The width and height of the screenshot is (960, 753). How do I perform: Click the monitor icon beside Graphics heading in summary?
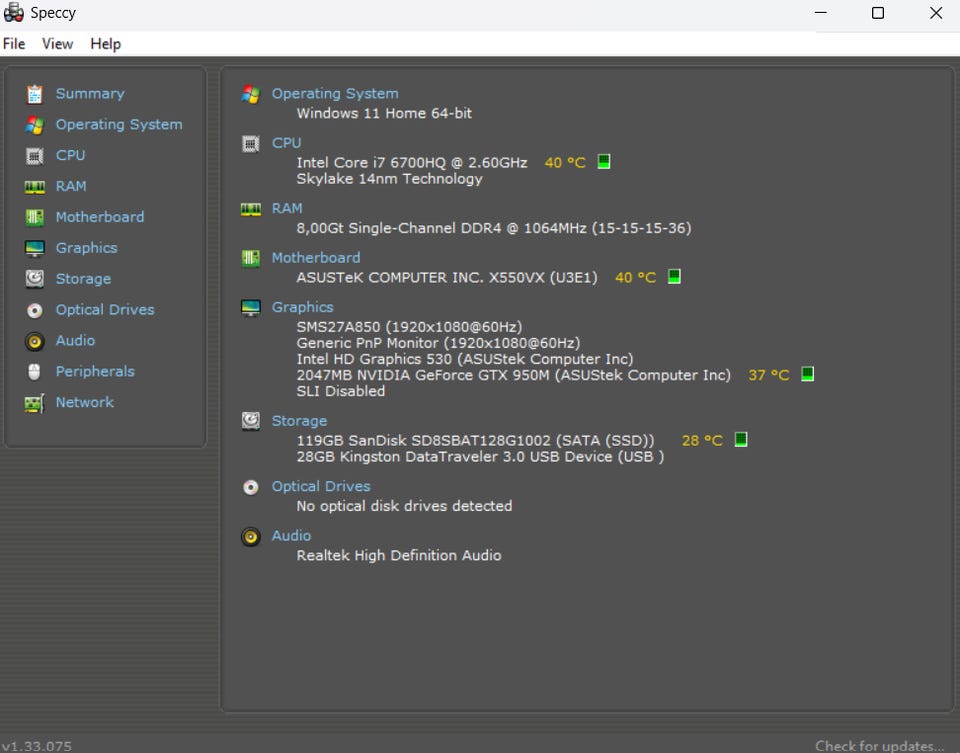click(x=250, y=308)
